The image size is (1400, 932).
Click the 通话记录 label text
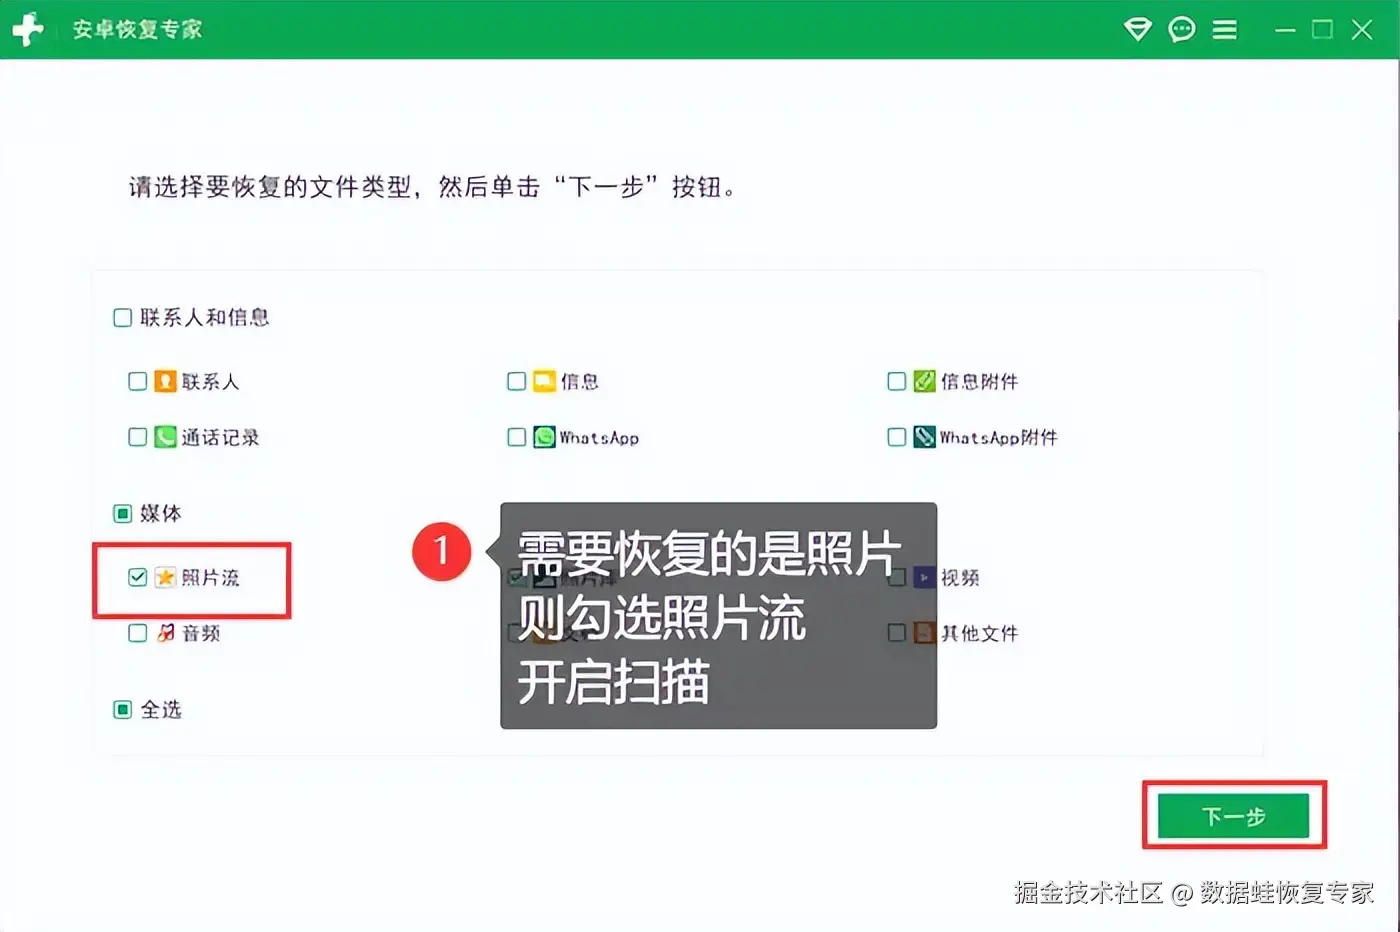coord(220,437)
